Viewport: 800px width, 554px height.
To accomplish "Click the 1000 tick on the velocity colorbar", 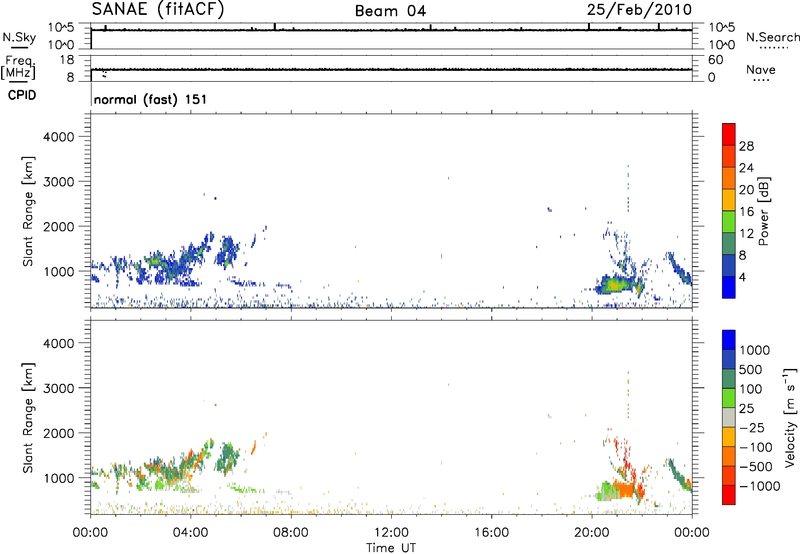I will click(x=755, y=350).
